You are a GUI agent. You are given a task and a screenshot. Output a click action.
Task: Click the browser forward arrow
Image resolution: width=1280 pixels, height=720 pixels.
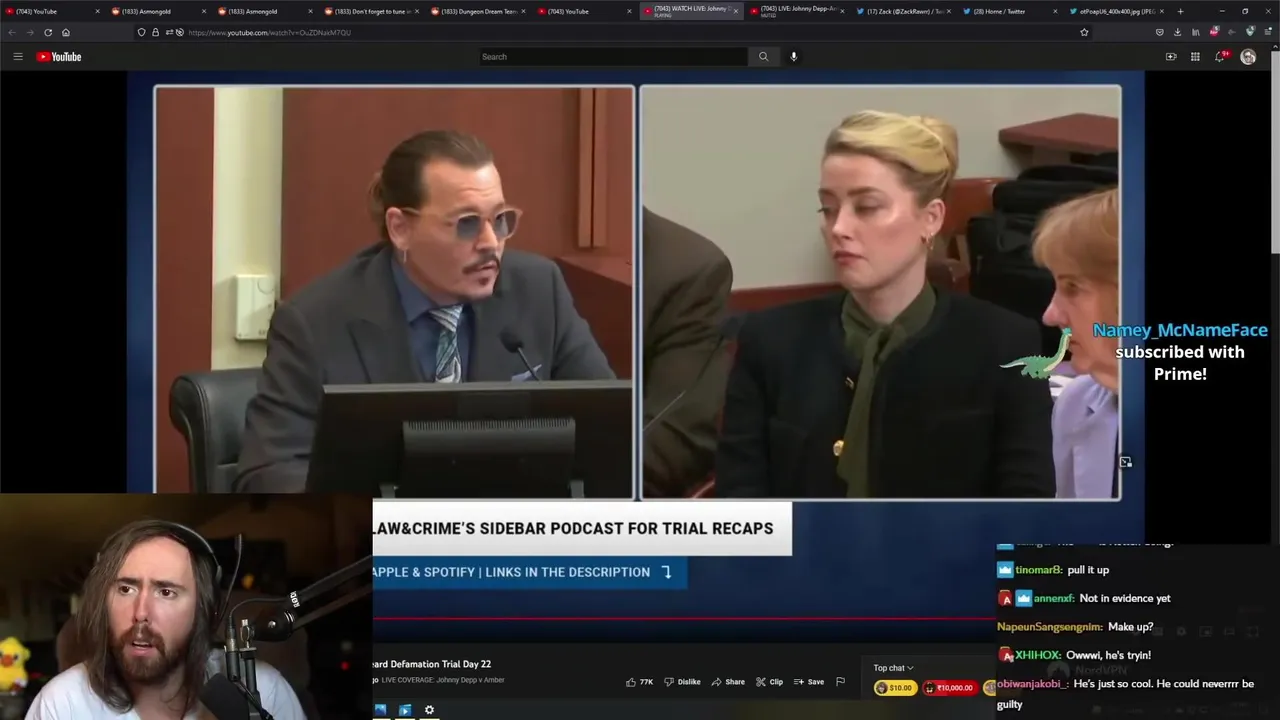coord(30,32)
